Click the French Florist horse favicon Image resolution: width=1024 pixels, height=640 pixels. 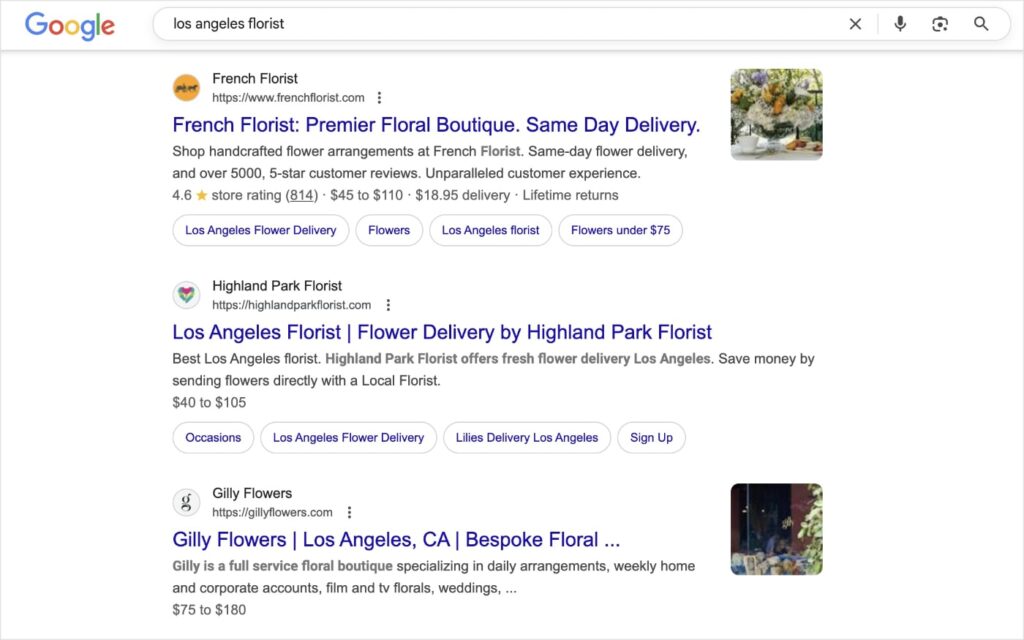[x=187, y=88]
